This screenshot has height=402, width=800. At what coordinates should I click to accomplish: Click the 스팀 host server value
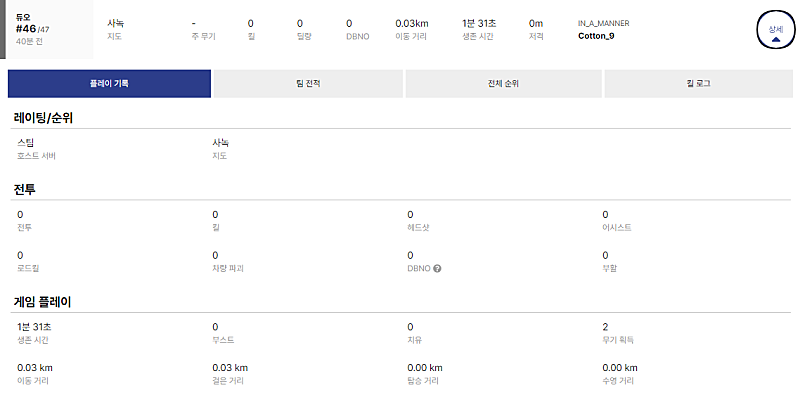(26, 143)
